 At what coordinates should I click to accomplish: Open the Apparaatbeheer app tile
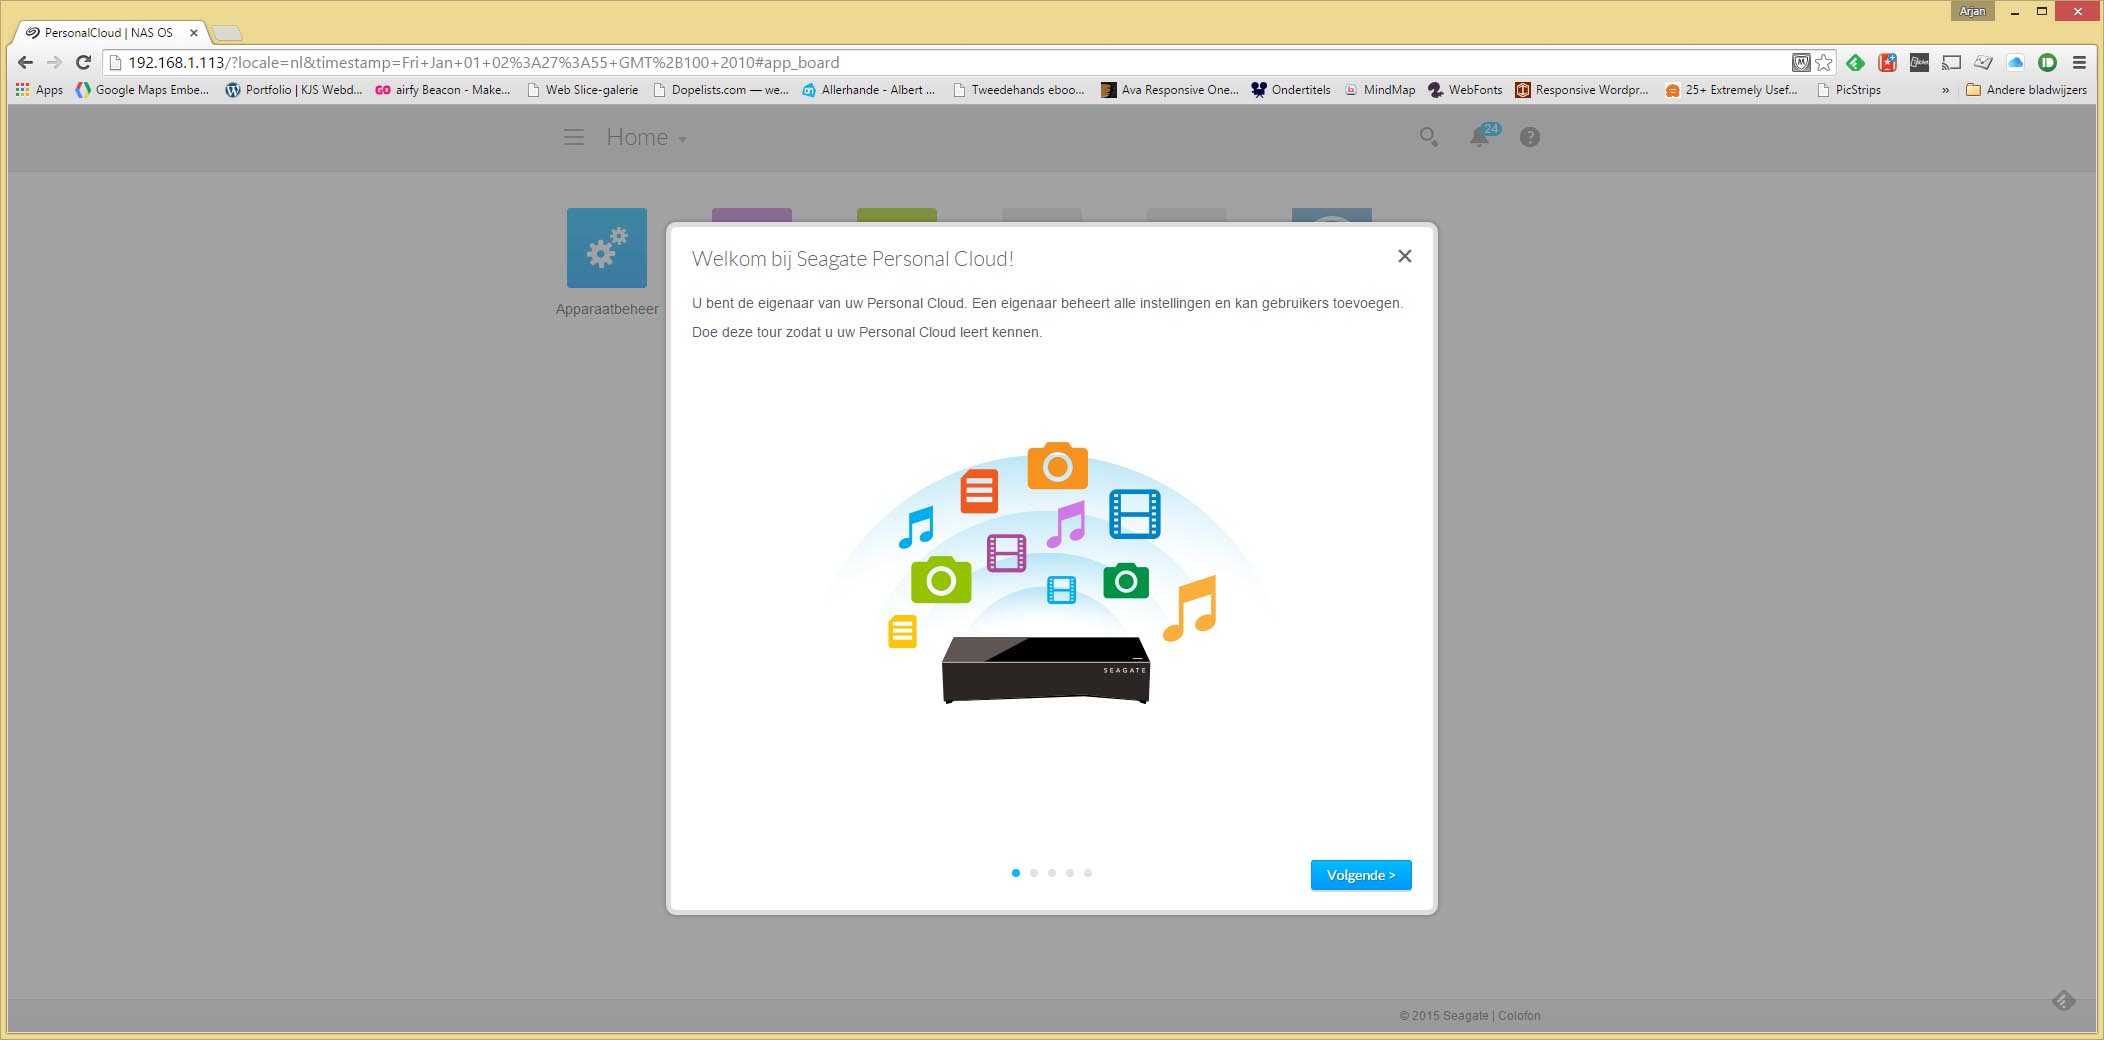tap(606, 248)
